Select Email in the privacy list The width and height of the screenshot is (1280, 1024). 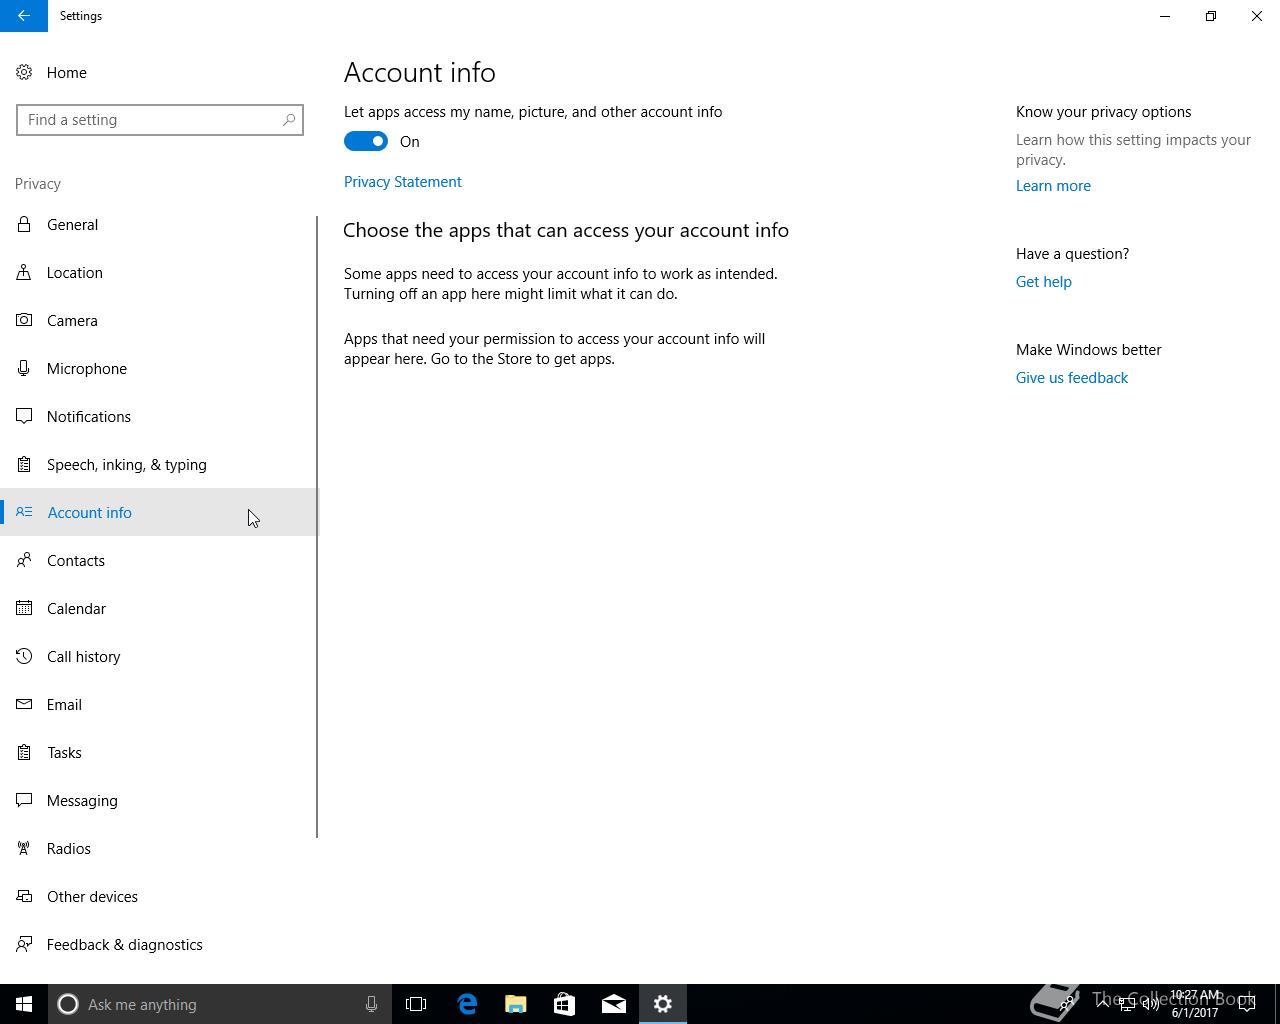(x=160, y=705)
